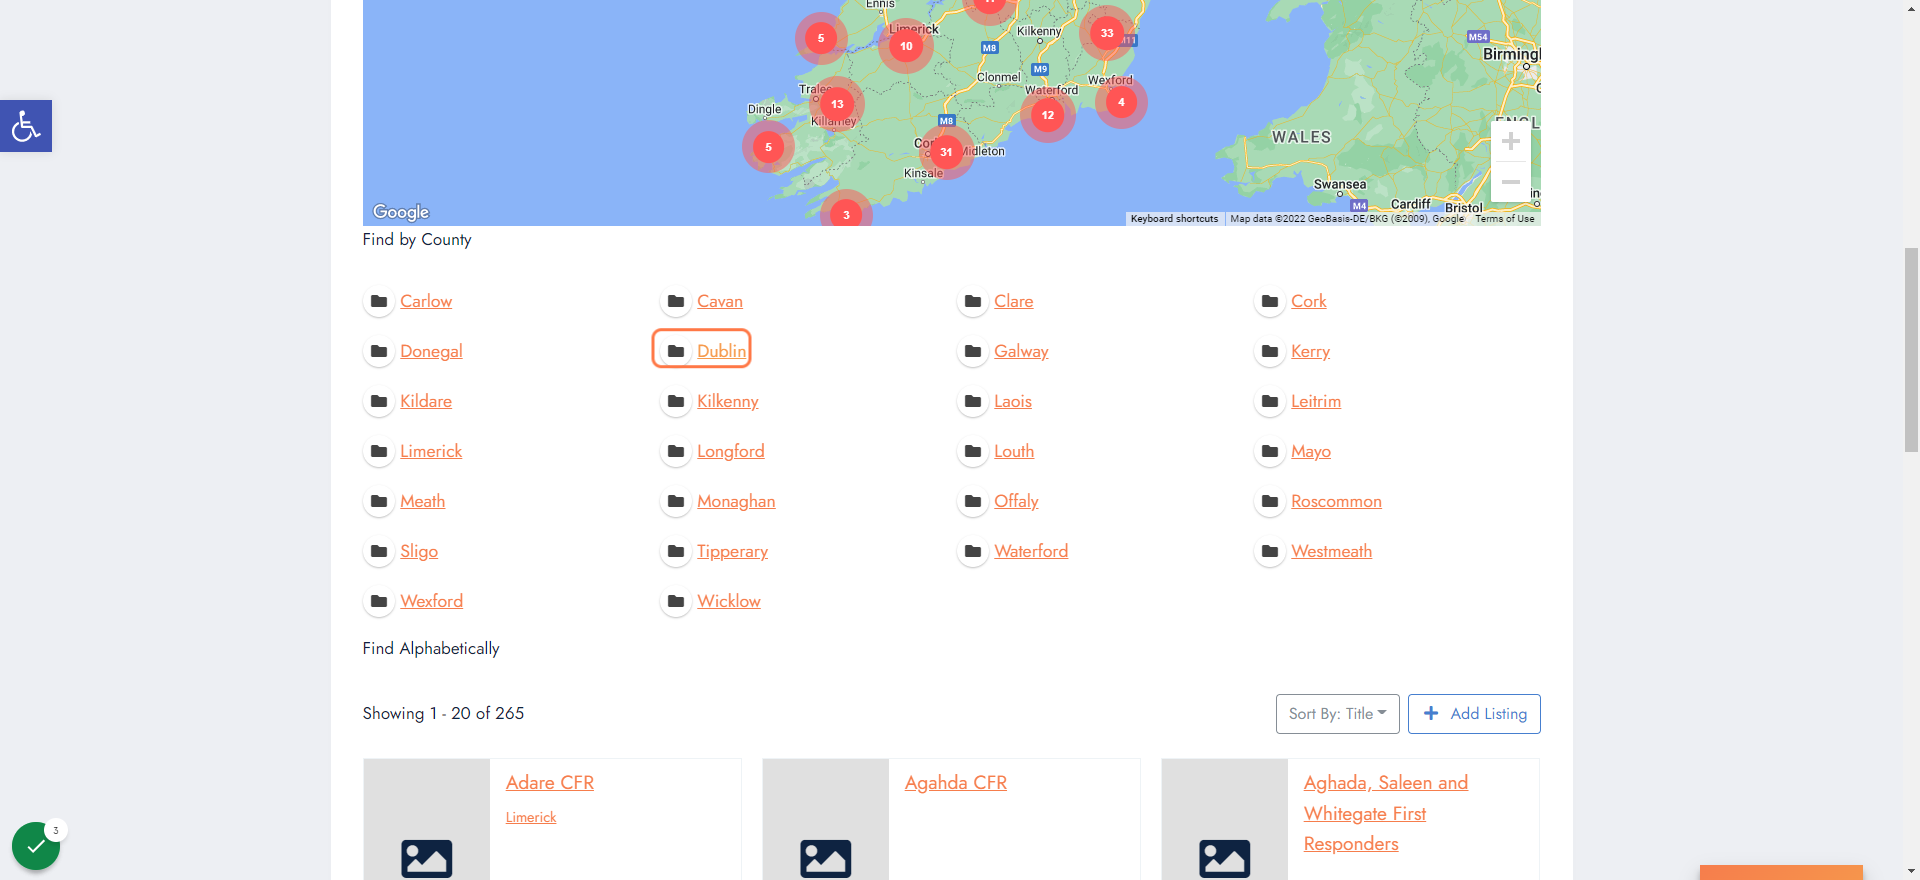Image resolution: width=1920 pixels, height=880 pixels.
Task: Open the Monaghan county link
Action: point(736,501)
